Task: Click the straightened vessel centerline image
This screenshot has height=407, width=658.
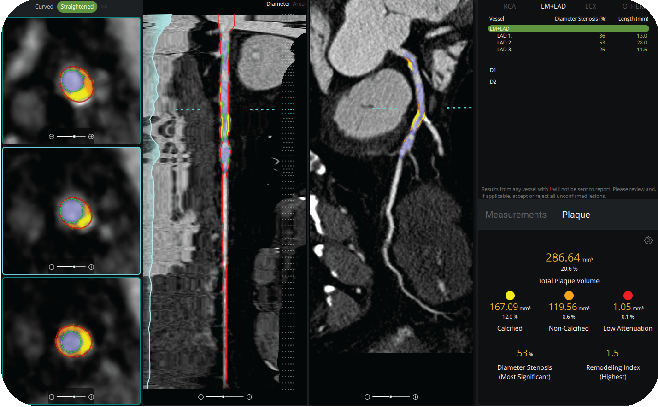Action: pyautogui.click(x=225, y=201)
